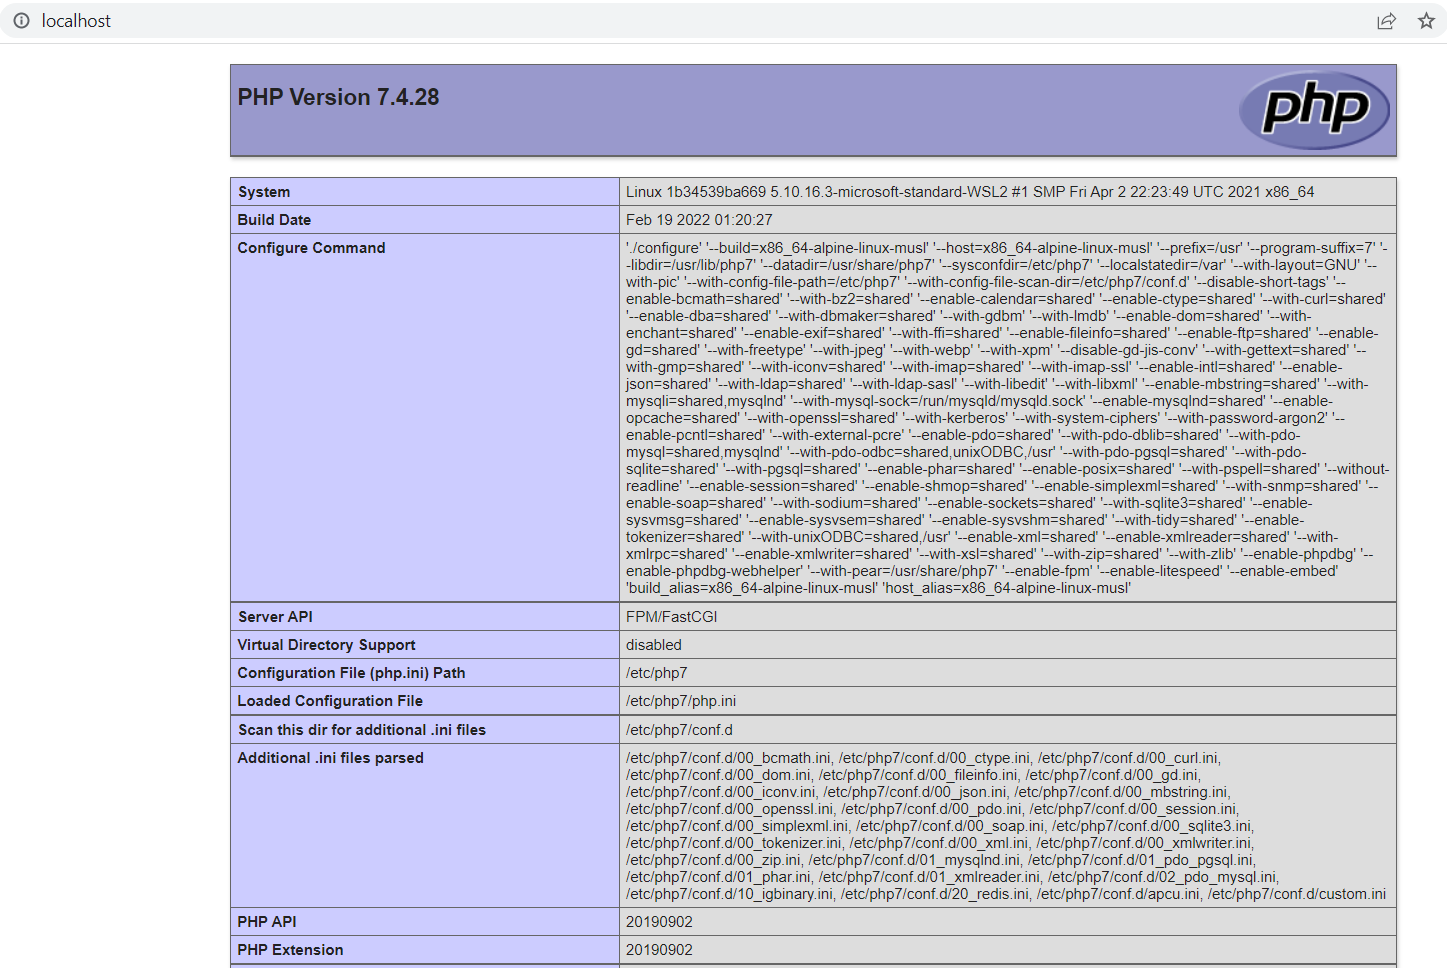Select the Loaded Configuration File label
This screenshot has width=1447, height=968.
(330, 701)
